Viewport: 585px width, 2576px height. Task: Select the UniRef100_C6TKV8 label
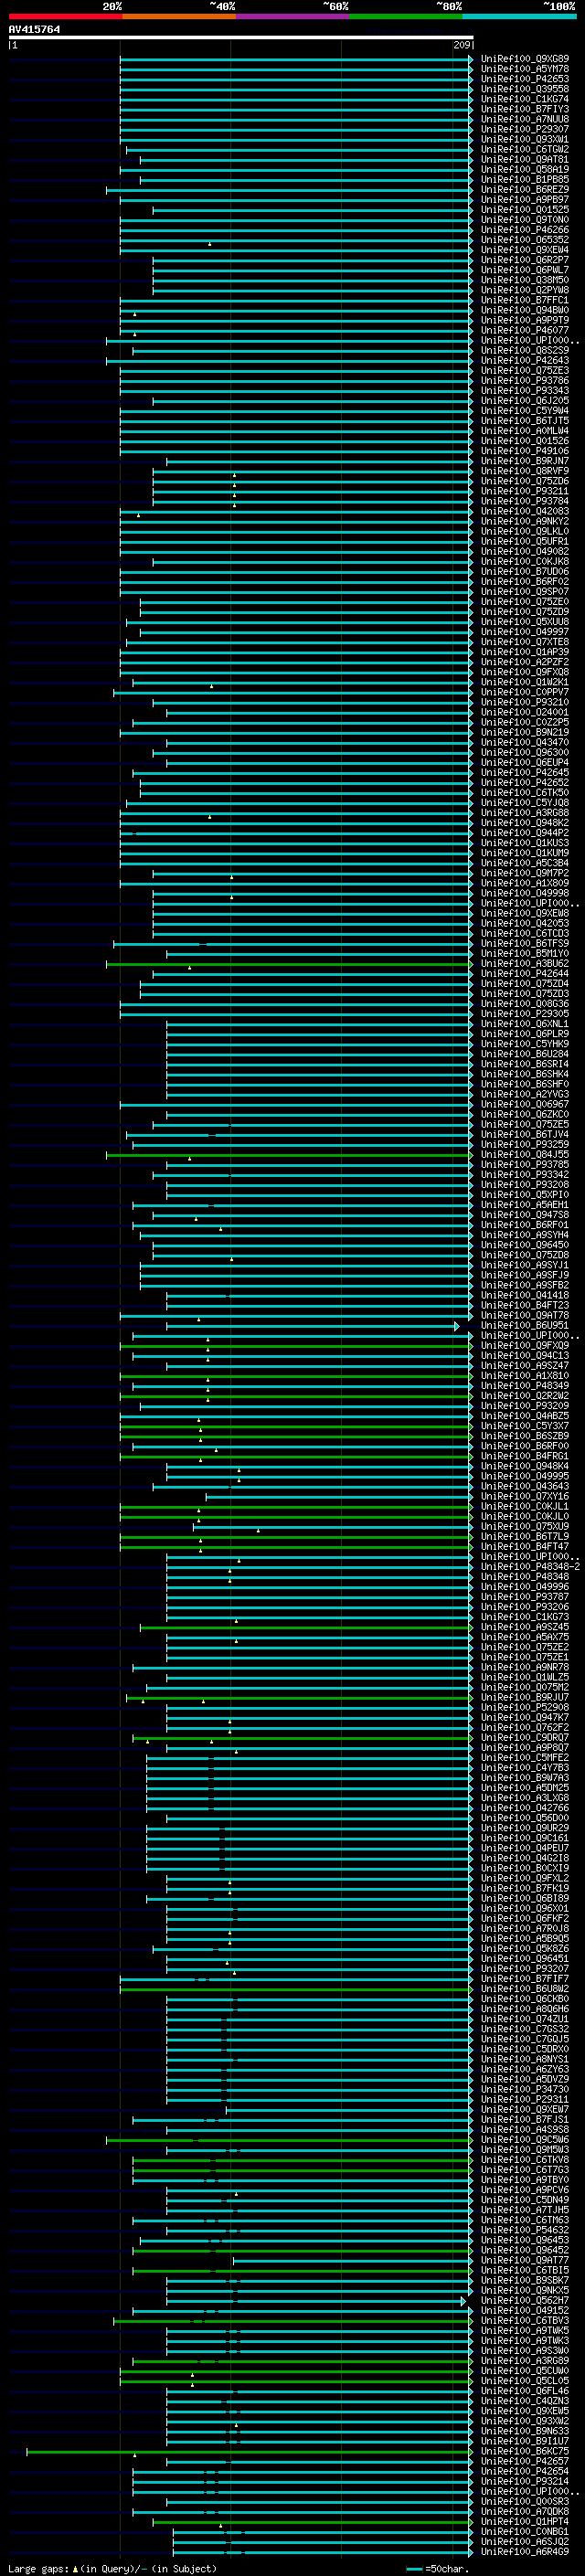coord(525,2159)
